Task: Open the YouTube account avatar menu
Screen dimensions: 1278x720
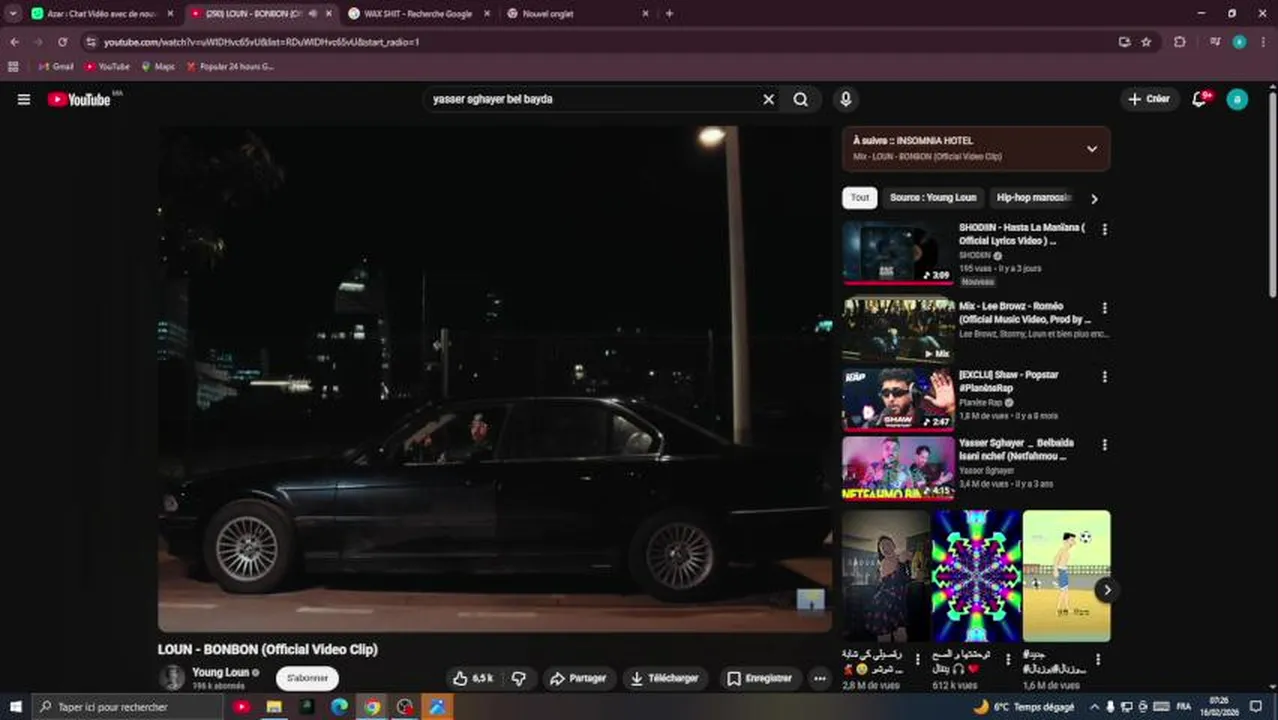Action: pos(1237,99)
